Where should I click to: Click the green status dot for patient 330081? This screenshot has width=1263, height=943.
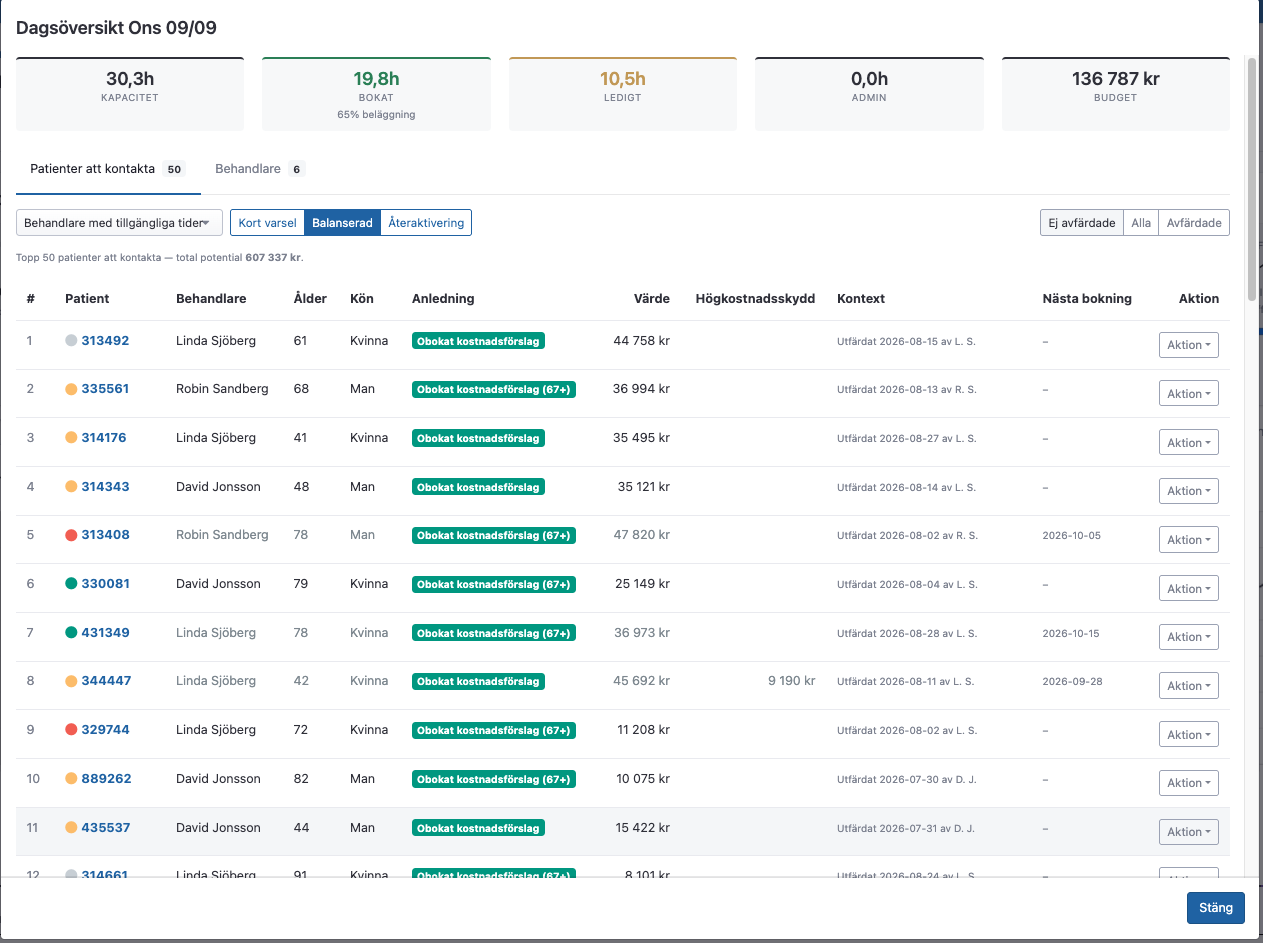tap(71, 584)
